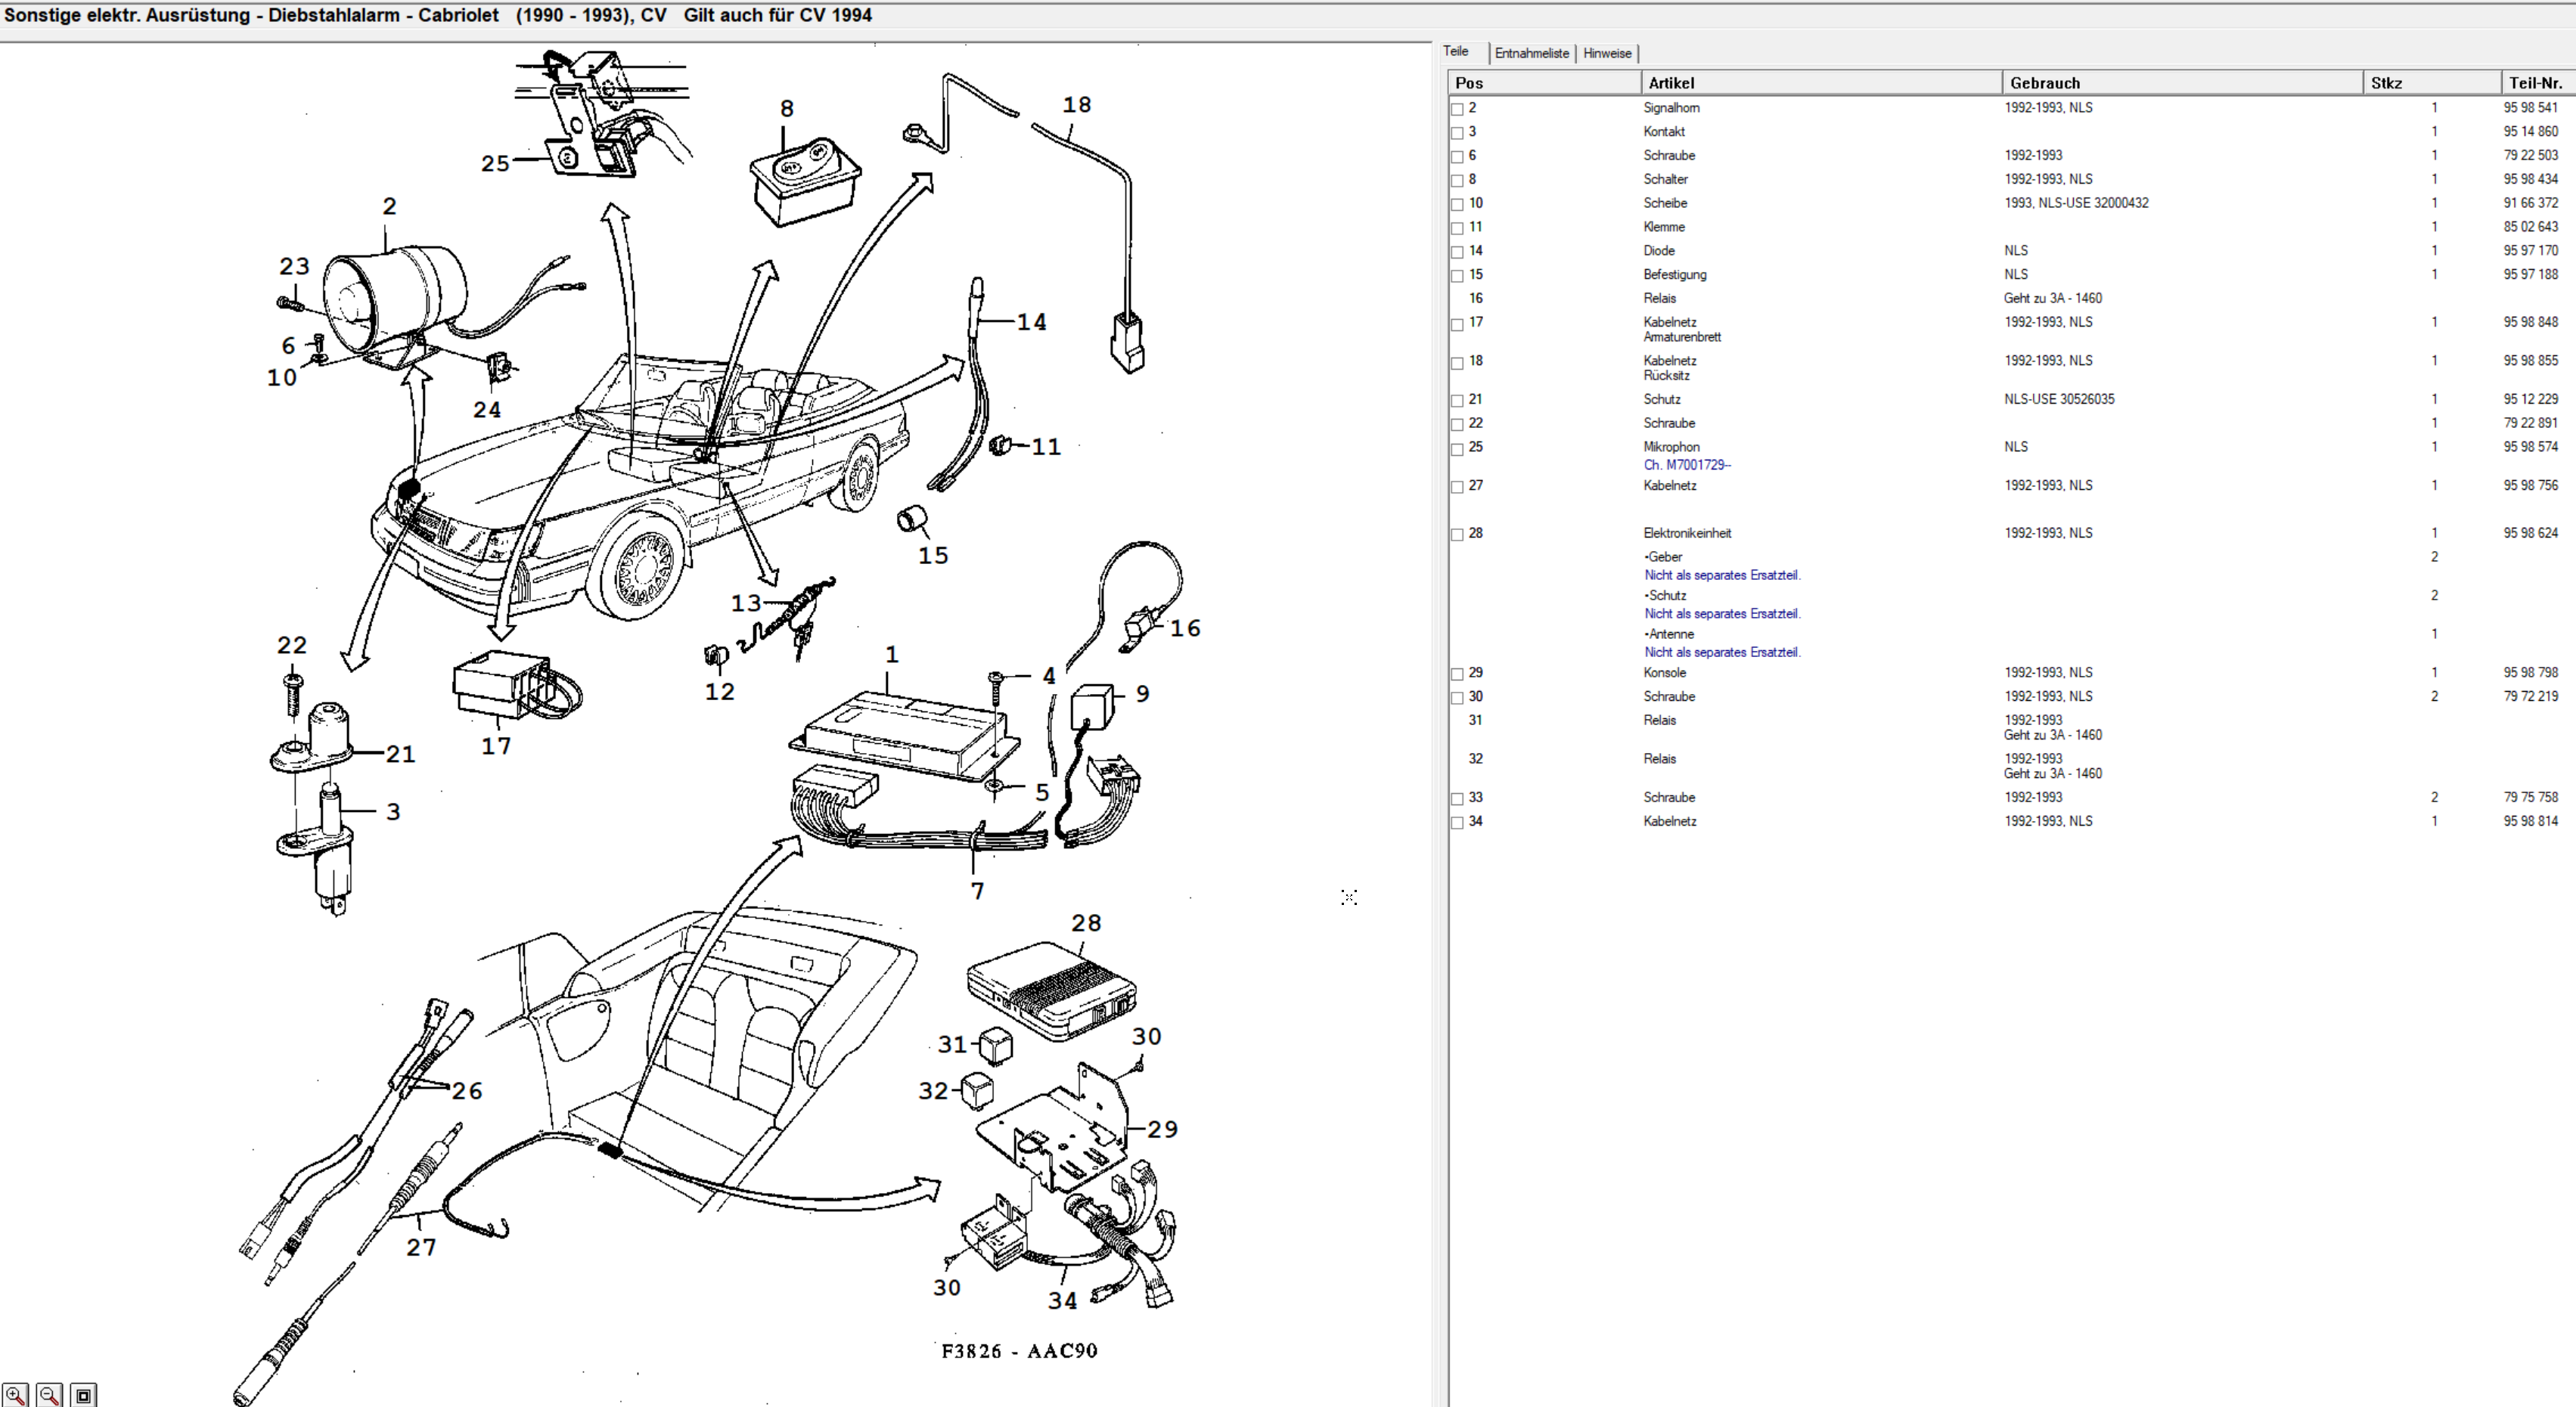Click callout 29 beside the console bracket
The height and width of the screenshot is (1407, 2576).
pyautogui.click(x=1162, y=1129)
